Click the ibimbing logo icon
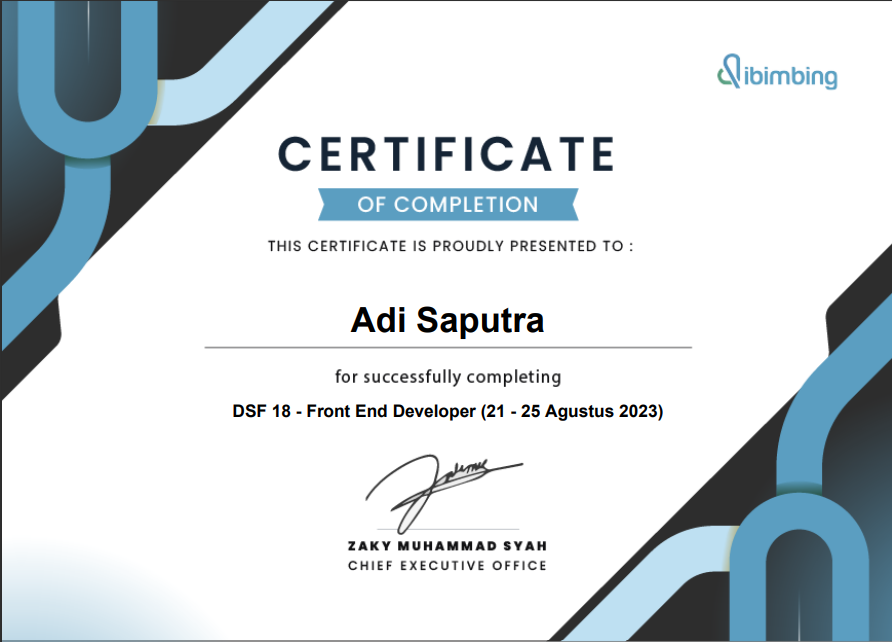This screenshot has width=892, height=642. (x=729, y=72)
